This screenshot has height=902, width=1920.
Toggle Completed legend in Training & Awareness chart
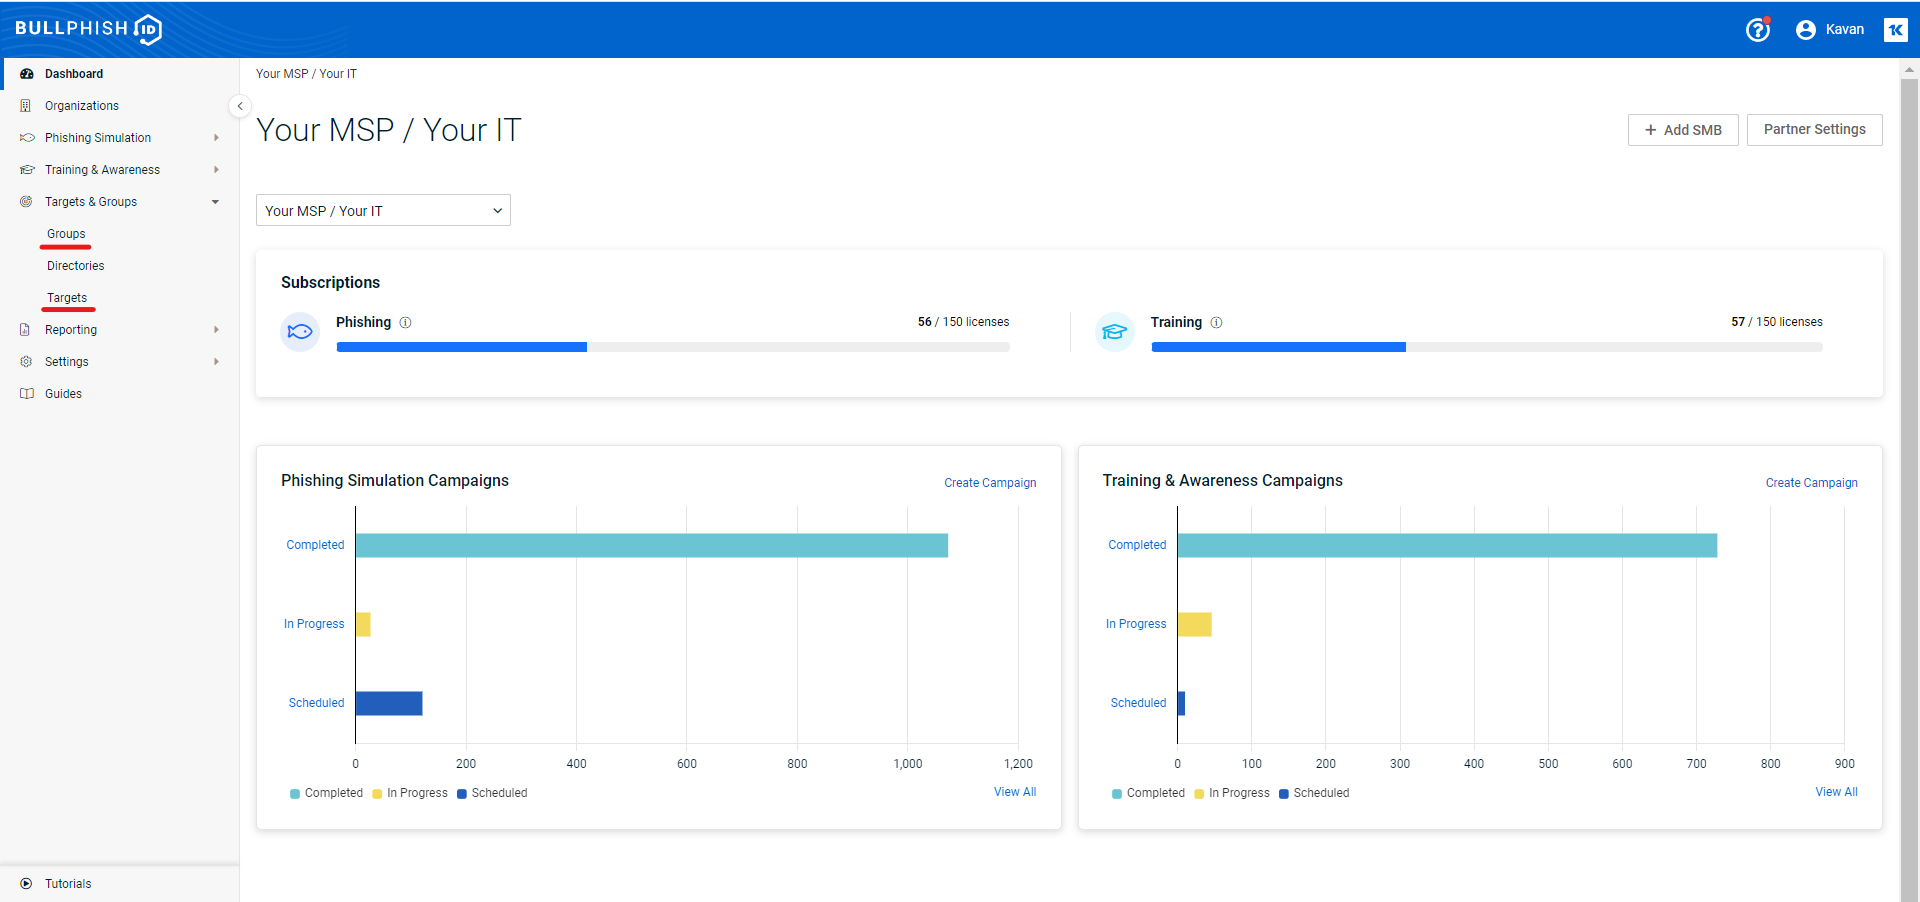(x=1148, y=793)
